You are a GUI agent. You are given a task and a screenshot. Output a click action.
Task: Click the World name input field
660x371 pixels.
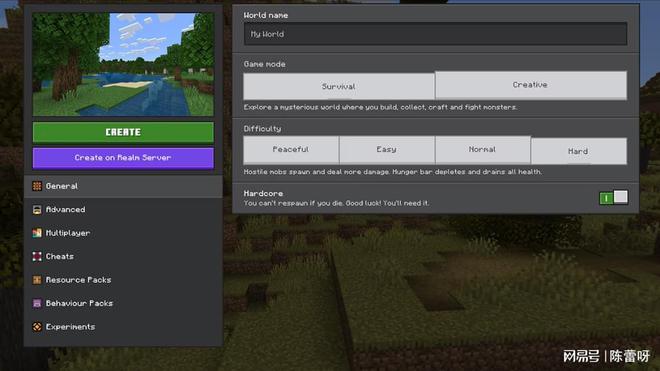tap(435, 34)
